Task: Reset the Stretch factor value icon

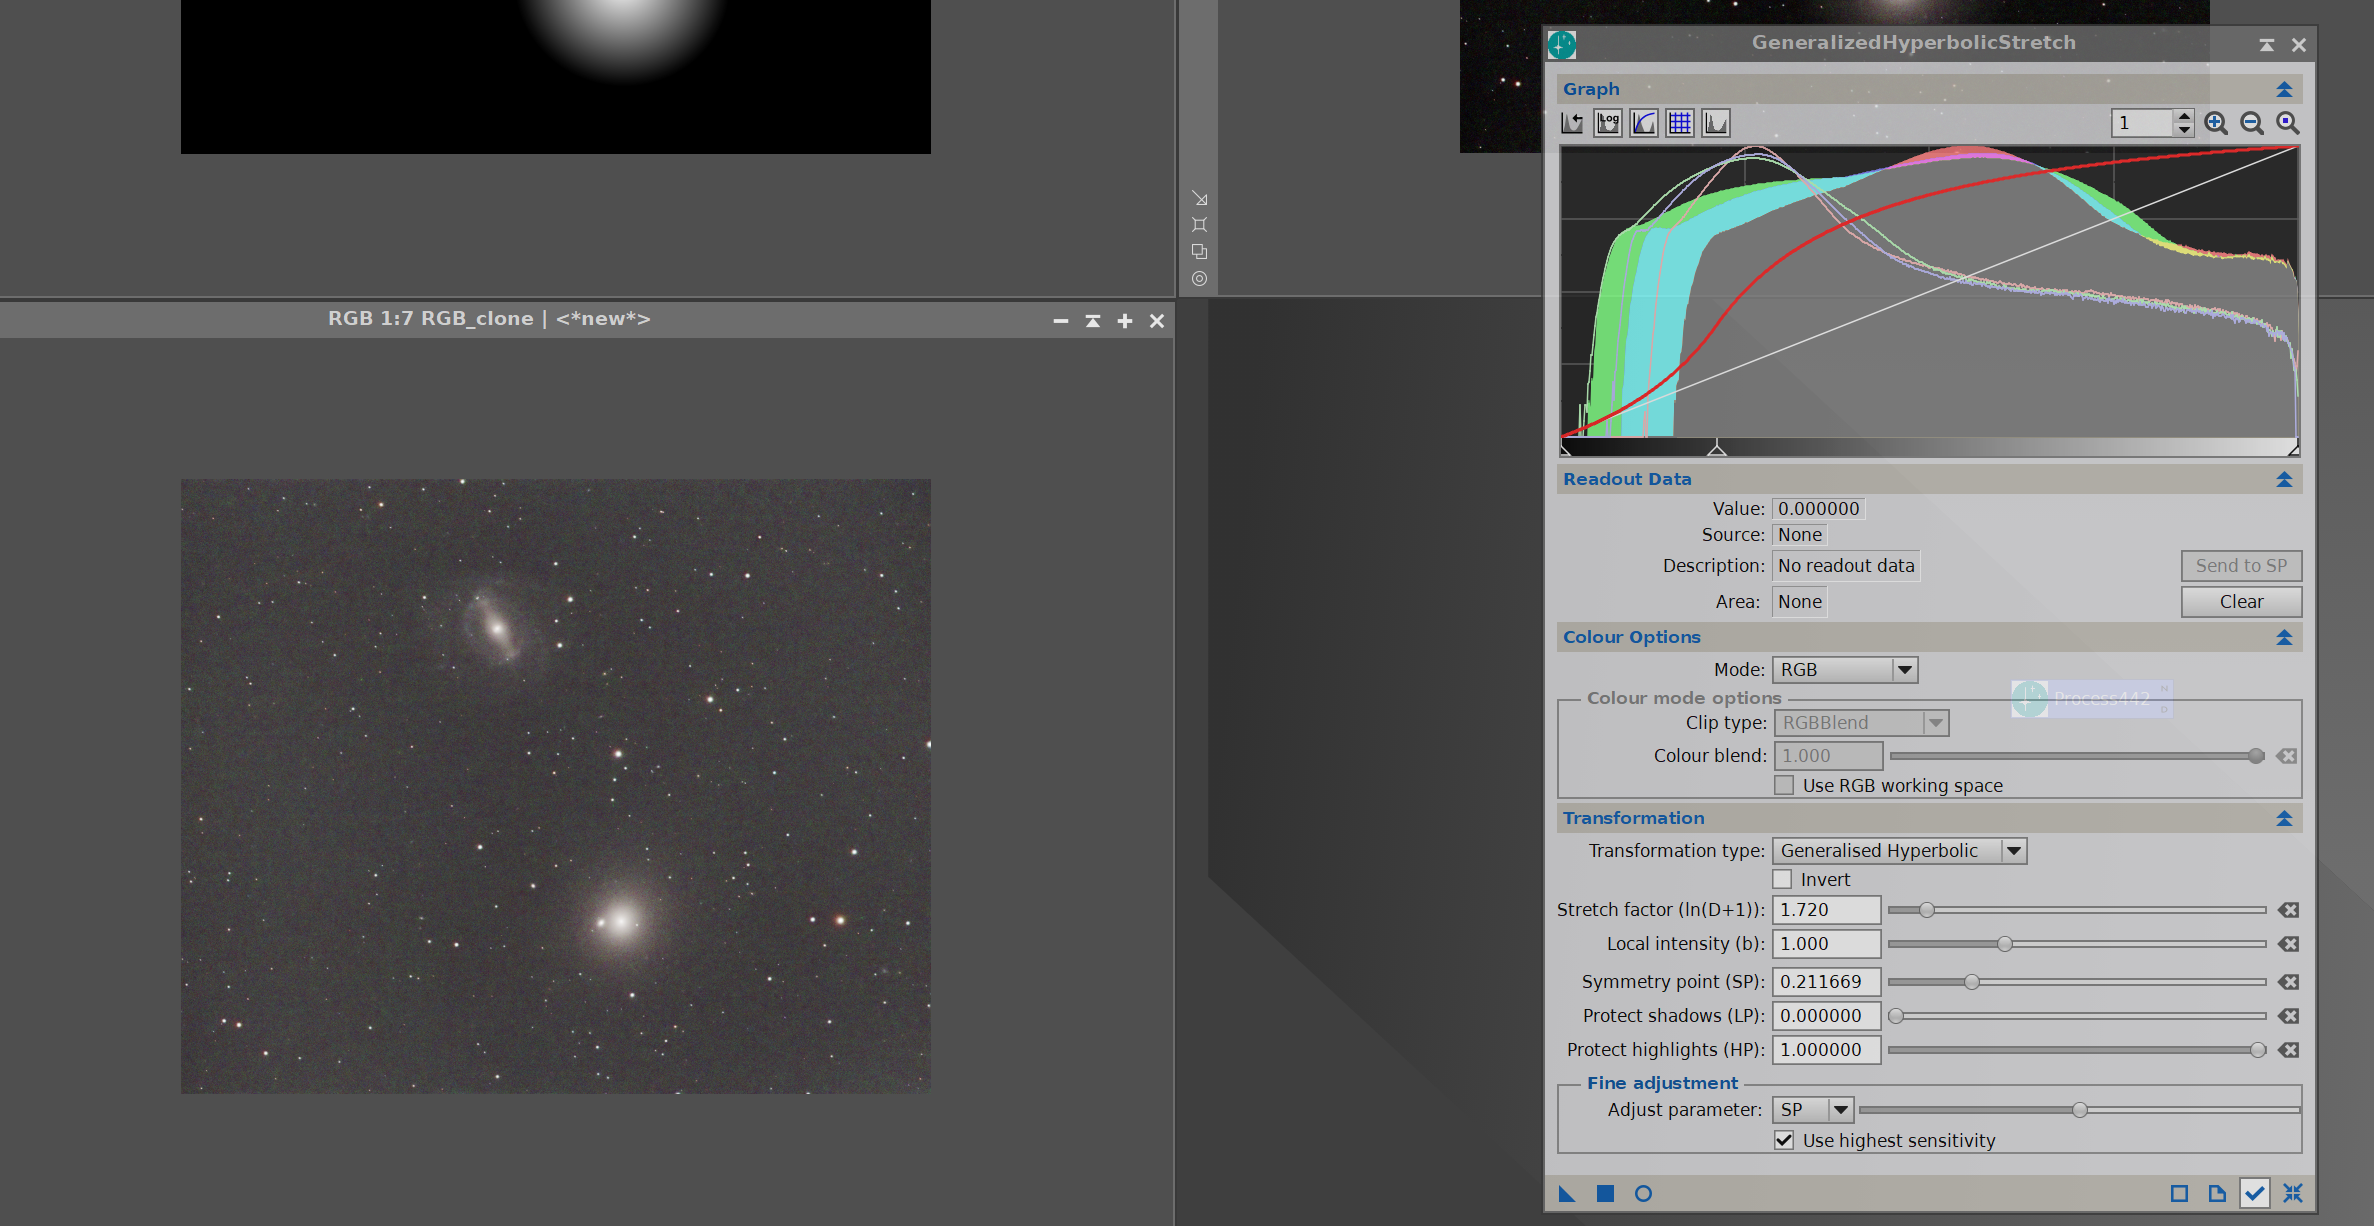Action: [x=2288, y=910]
